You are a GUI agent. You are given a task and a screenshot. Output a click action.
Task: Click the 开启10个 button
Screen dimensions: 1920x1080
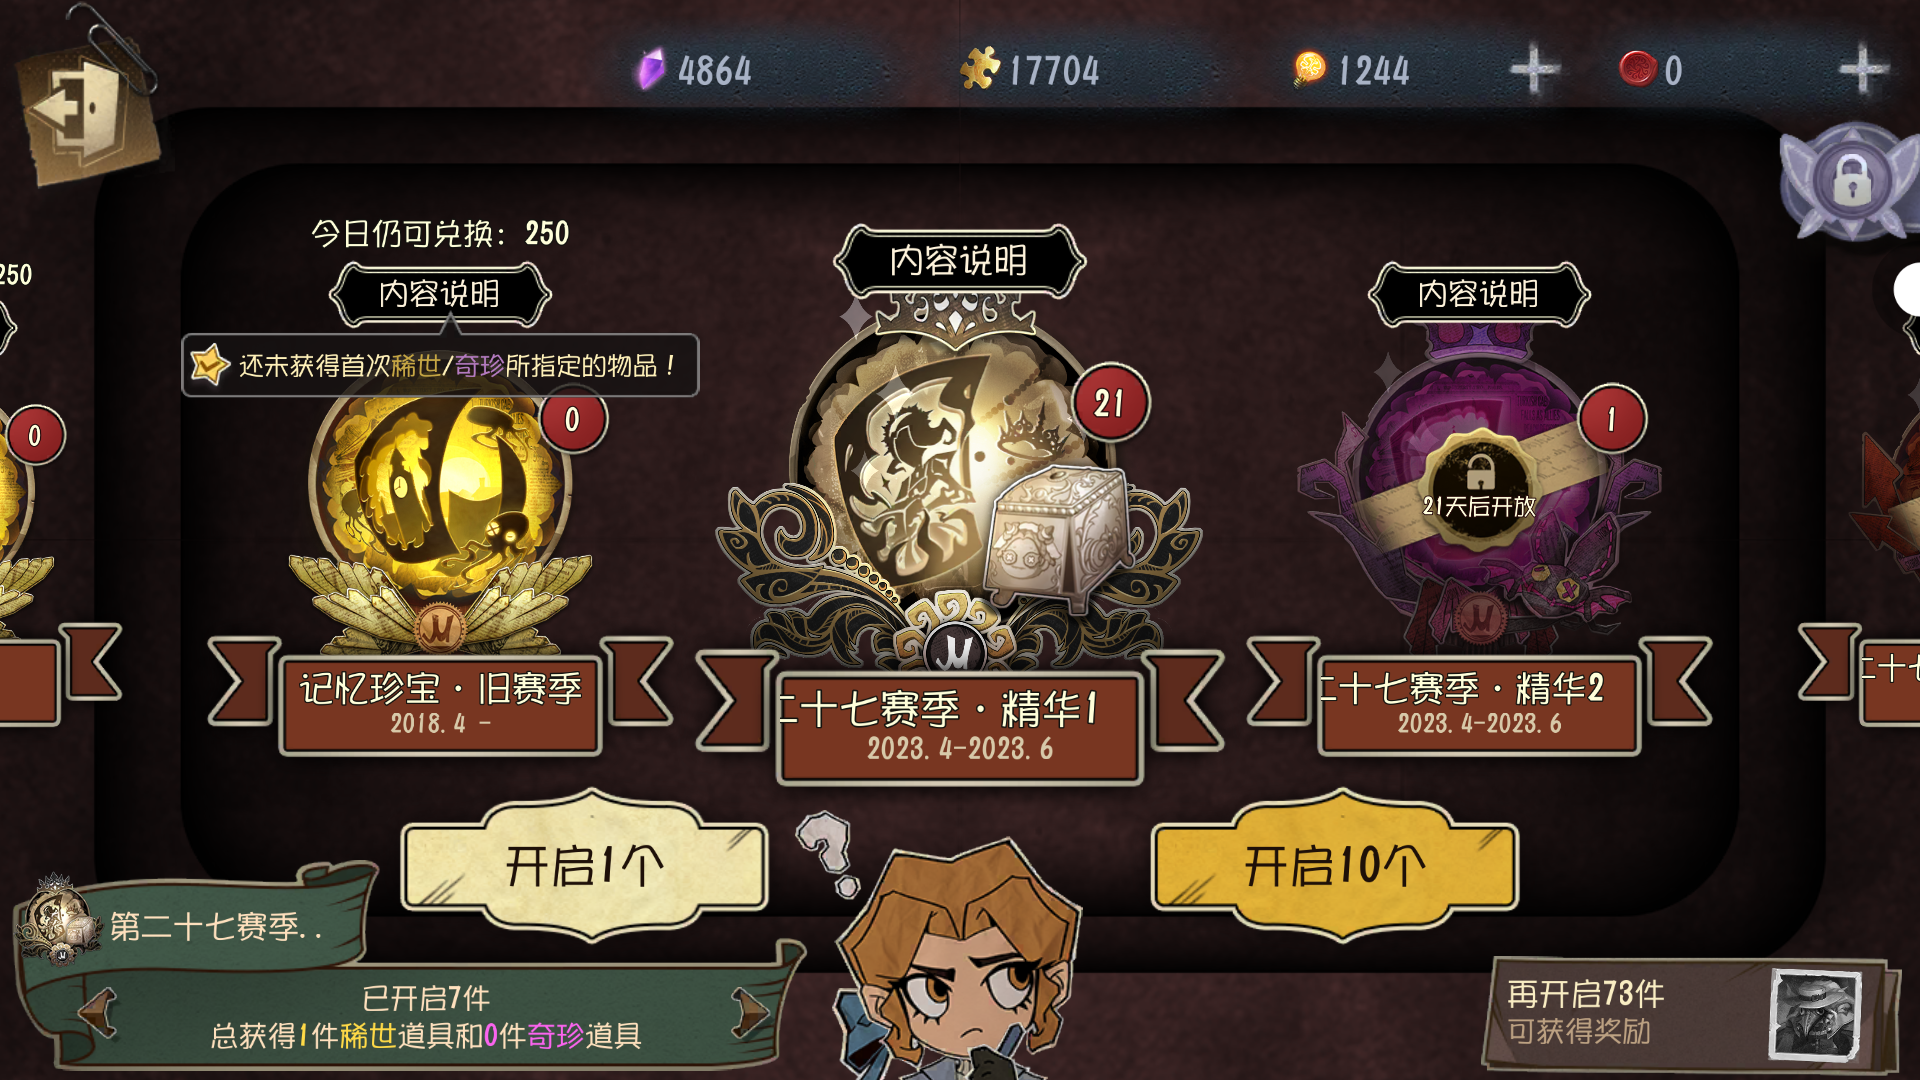pyautogui.click(x=1335, y=865)
